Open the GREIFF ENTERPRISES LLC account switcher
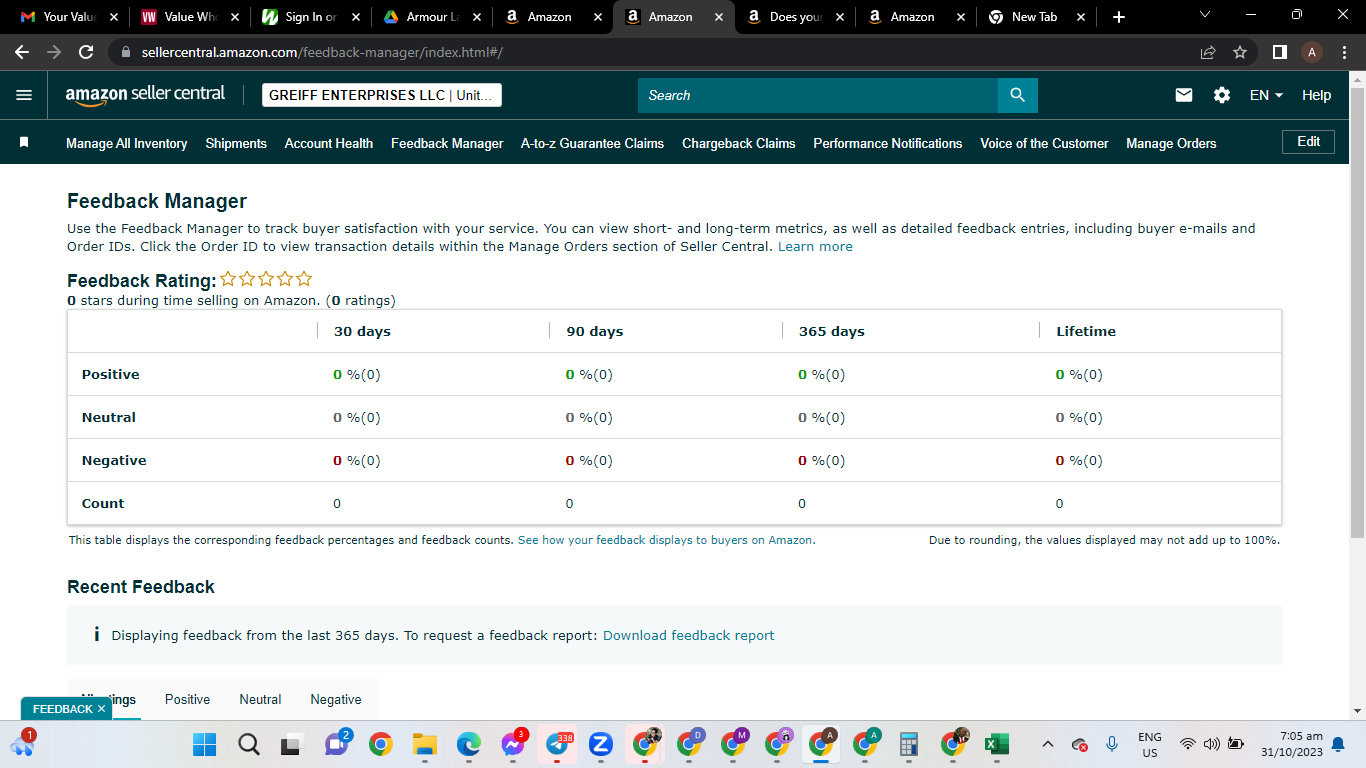 382,95
